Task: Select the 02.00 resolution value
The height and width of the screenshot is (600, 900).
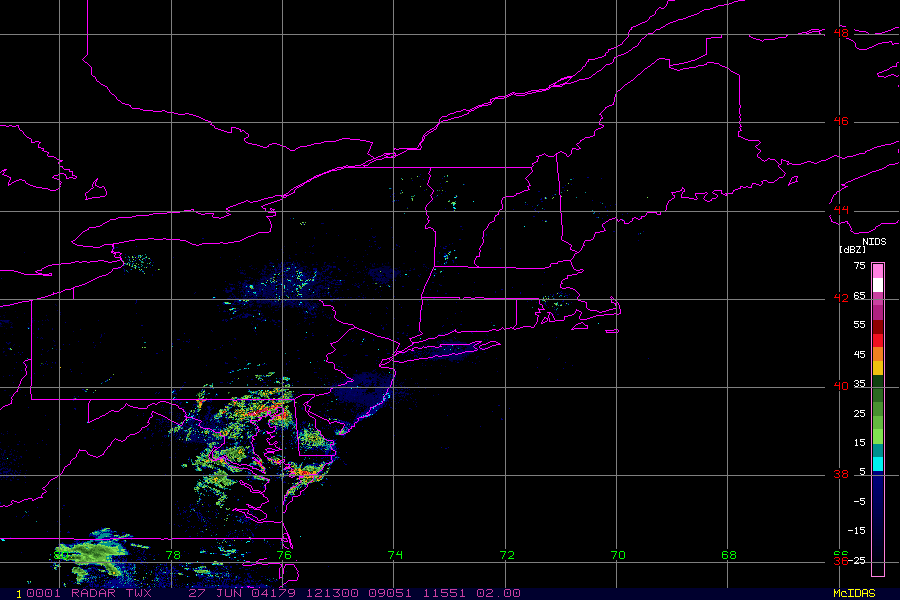Action: (499, 593)
